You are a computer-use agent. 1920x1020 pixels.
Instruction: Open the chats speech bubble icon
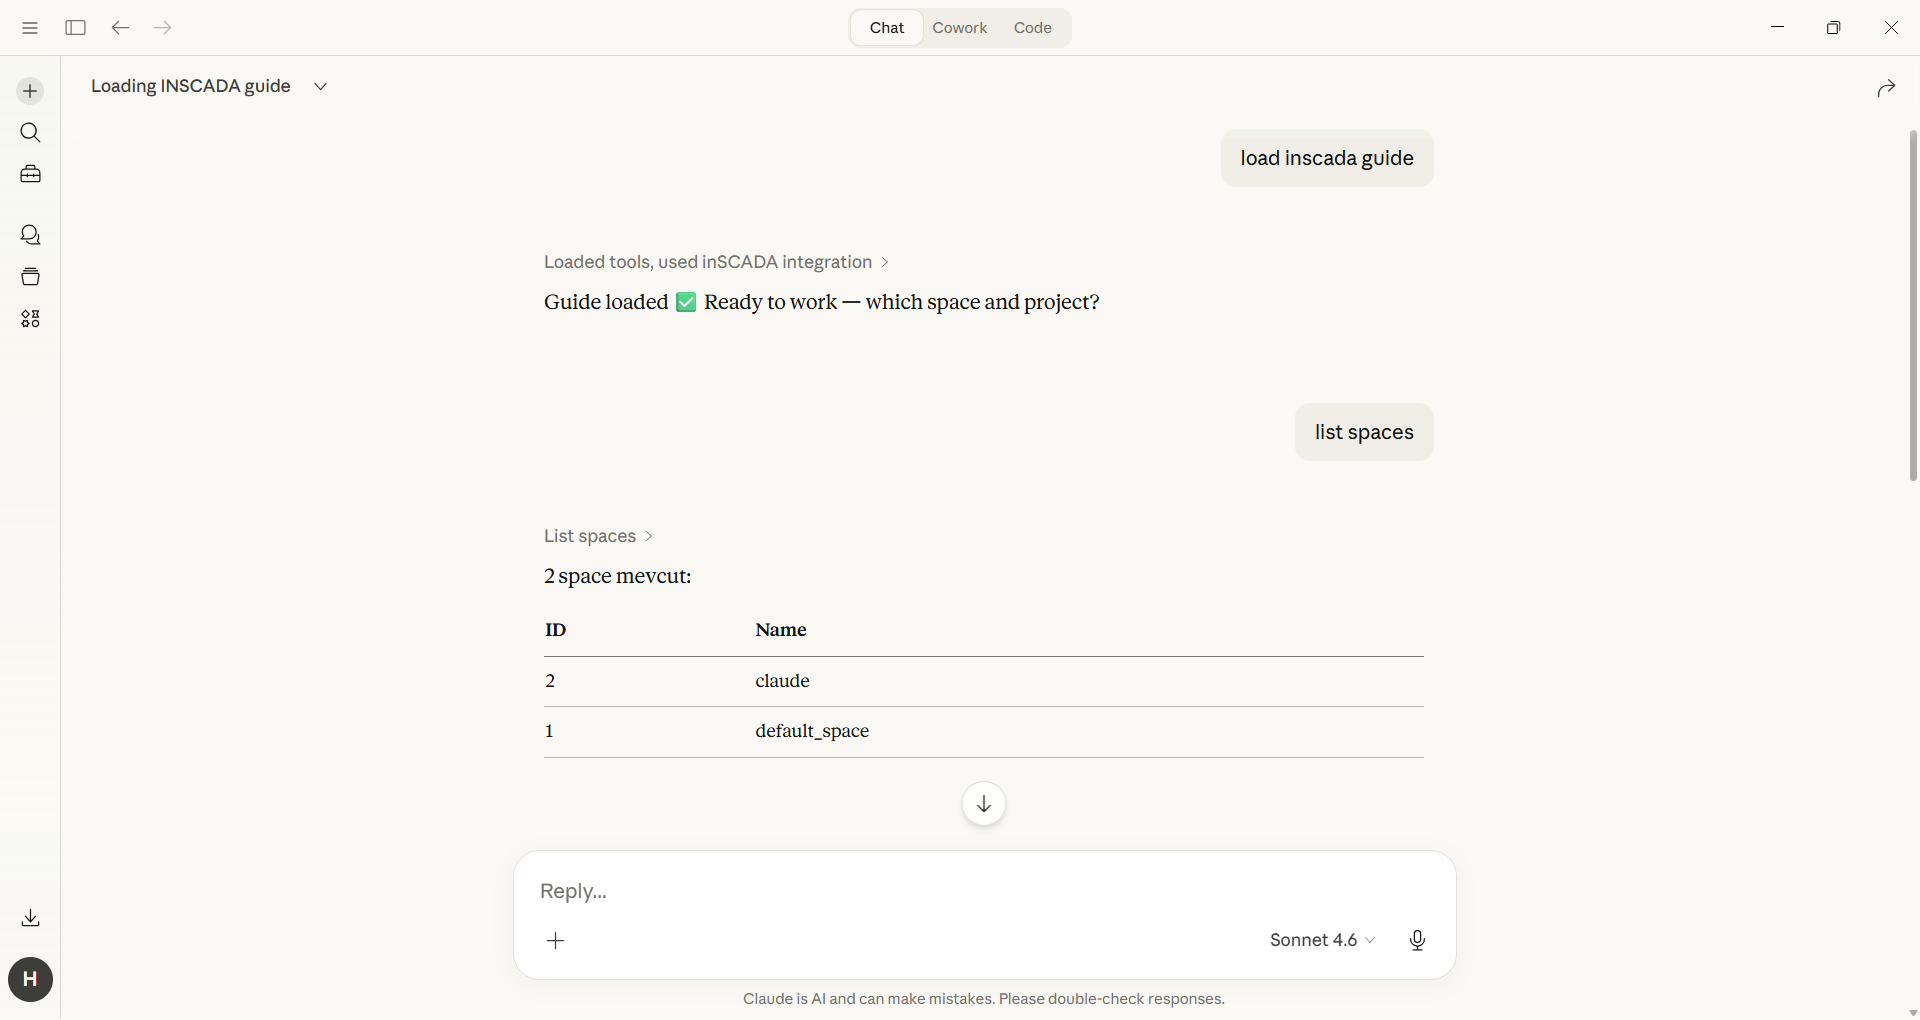30,235
